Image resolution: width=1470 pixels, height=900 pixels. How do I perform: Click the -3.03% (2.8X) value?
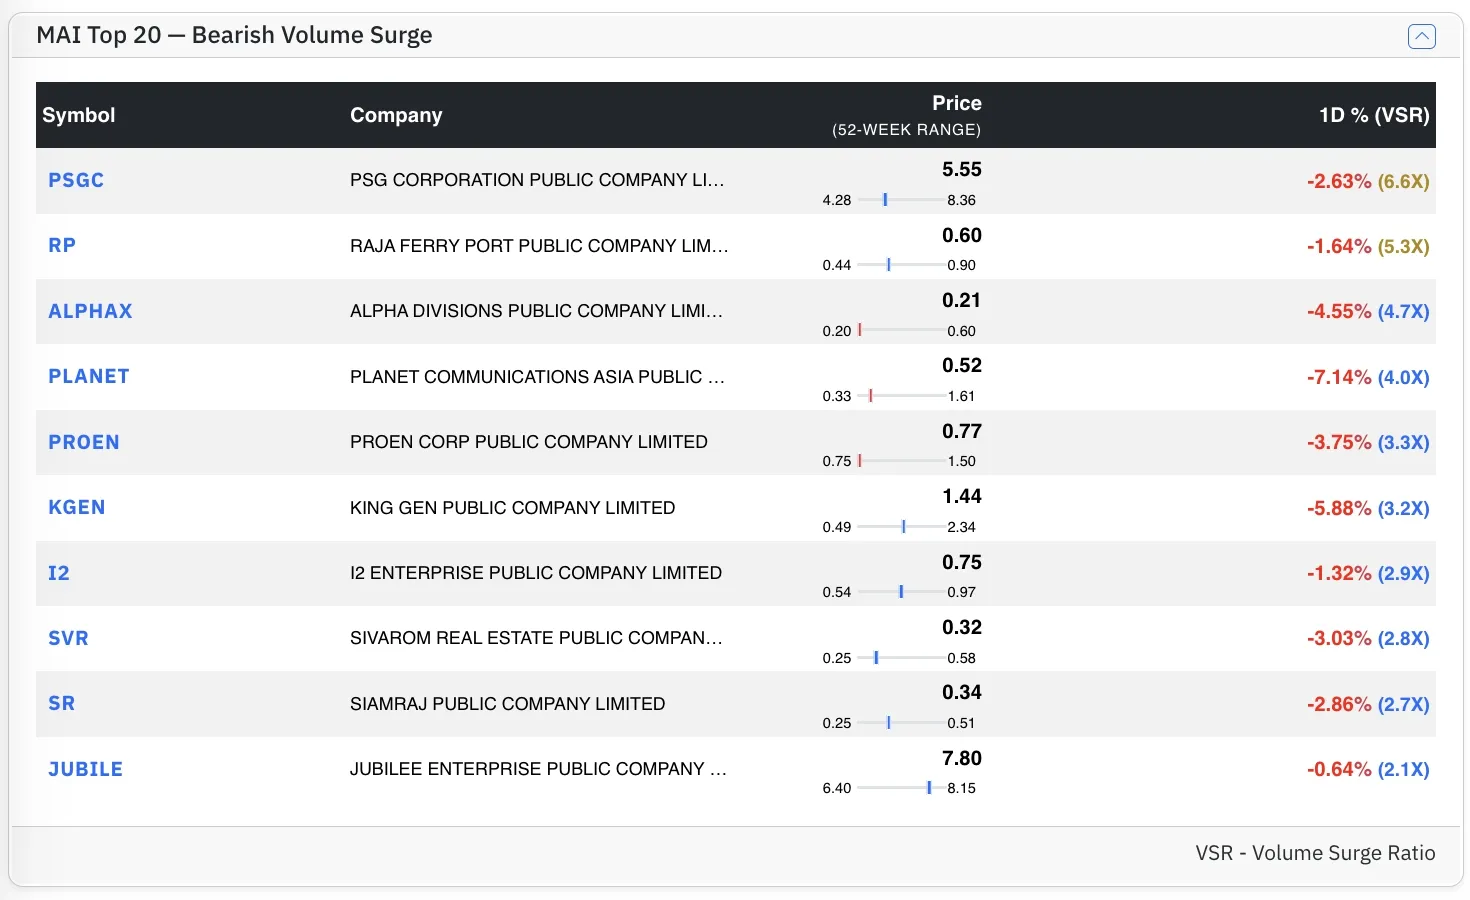[x=1368, y=639]
